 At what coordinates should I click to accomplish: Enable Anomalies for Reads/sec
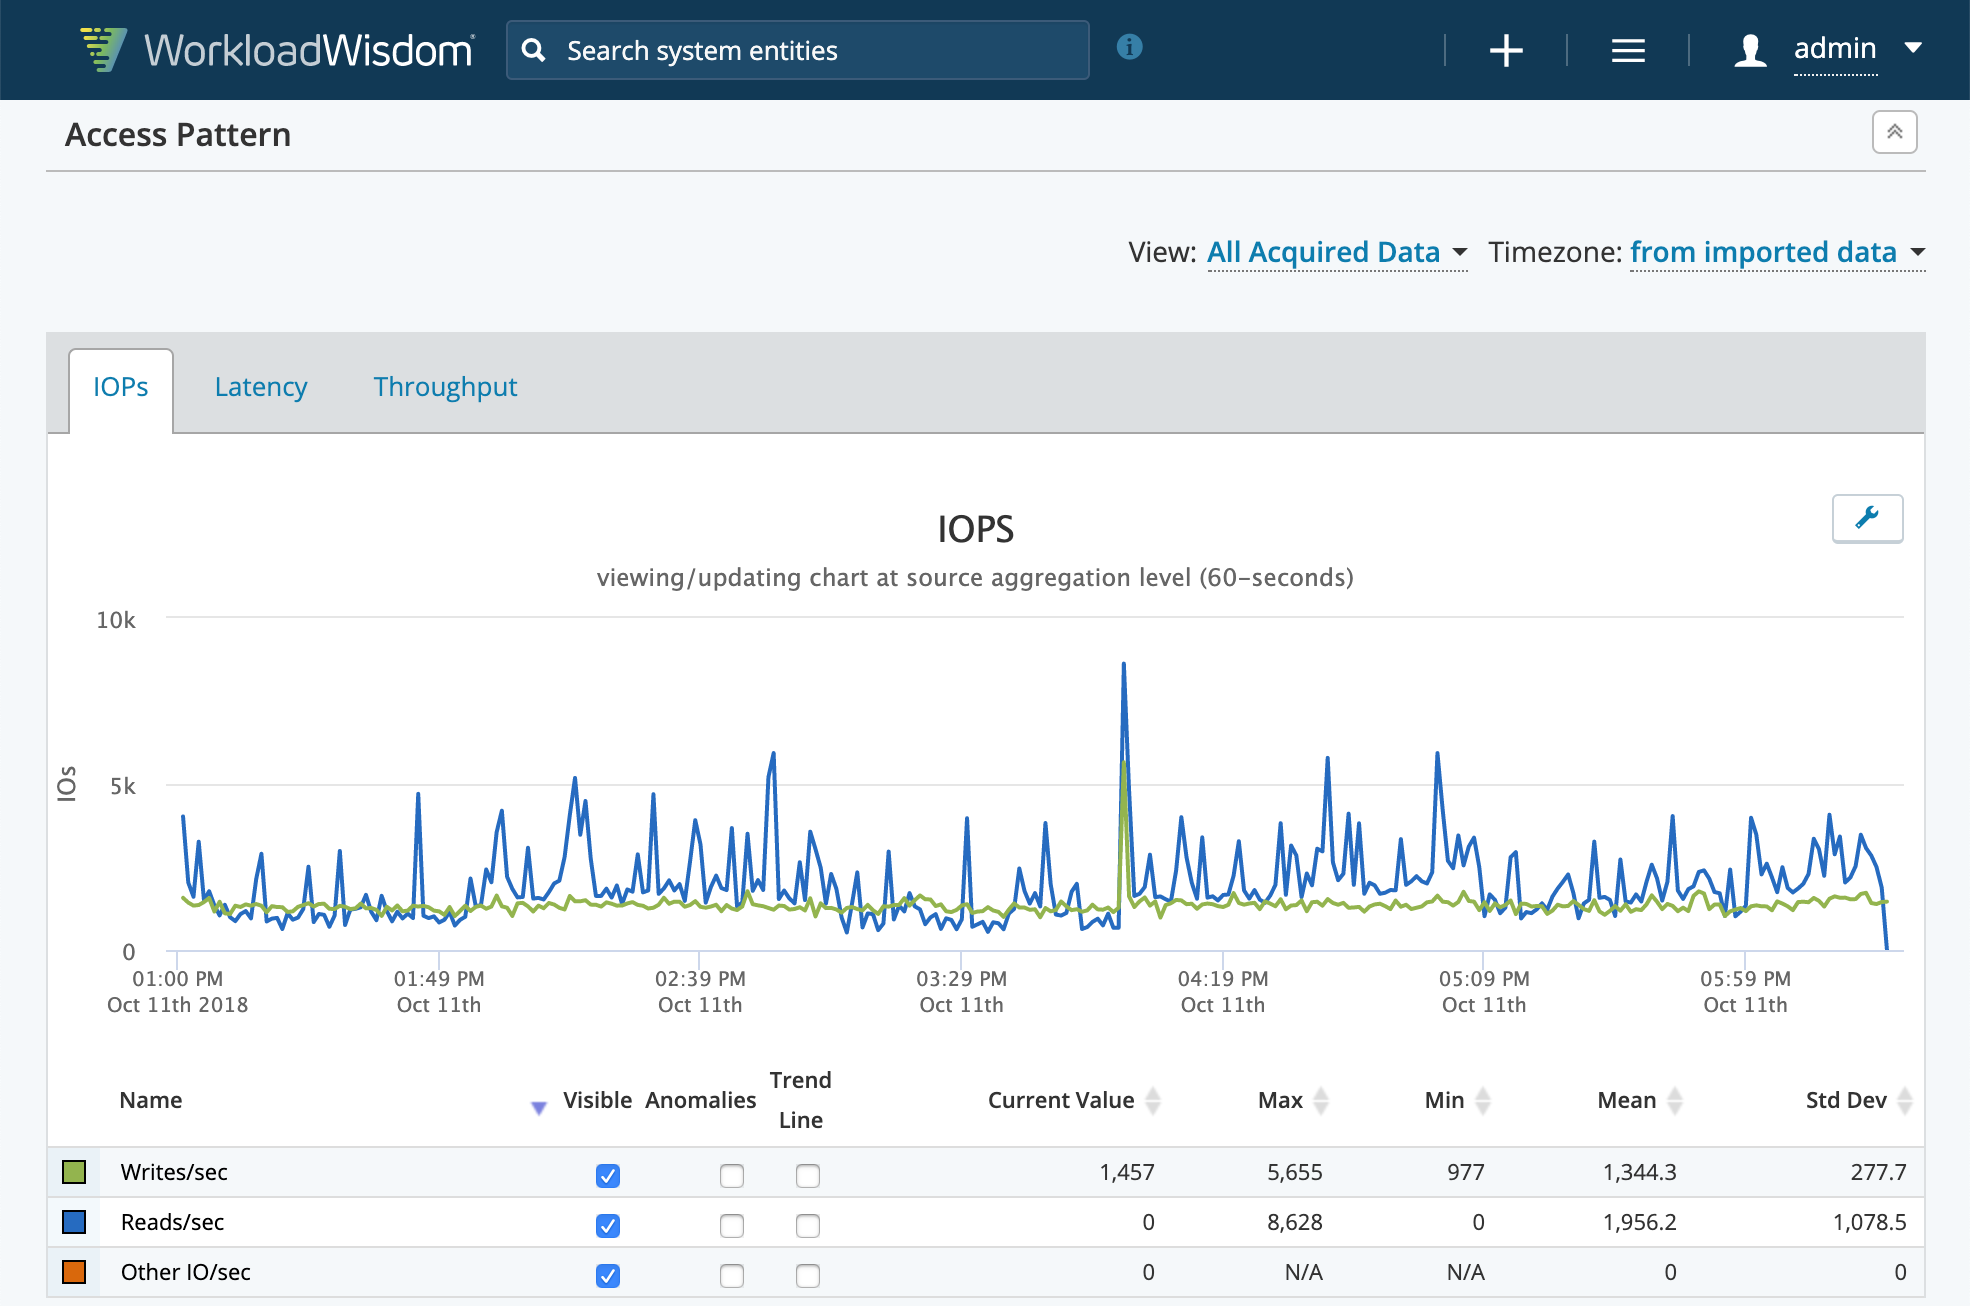pos(732,1225)
